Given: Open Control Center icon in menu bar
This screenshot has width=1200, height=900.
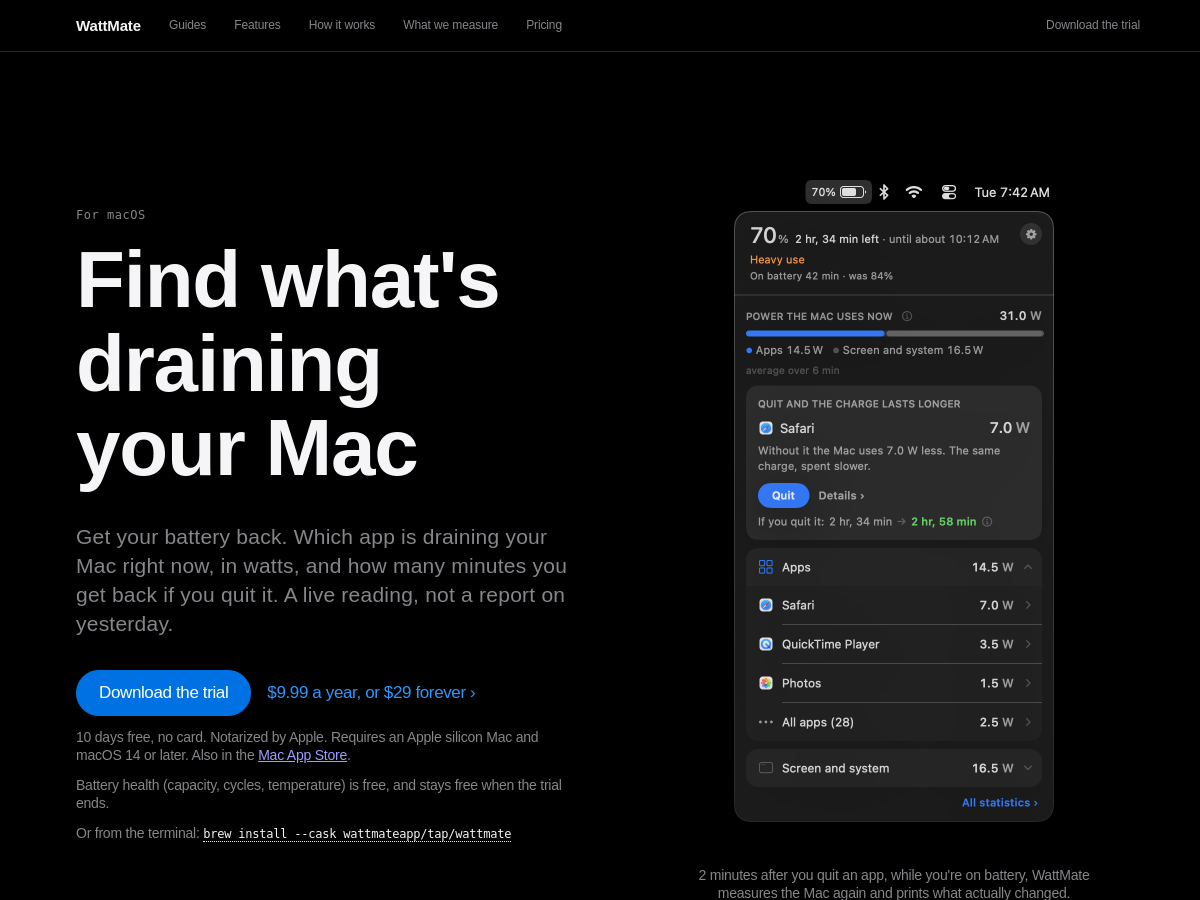Looking at the screenshot, I should click(949, 192).
